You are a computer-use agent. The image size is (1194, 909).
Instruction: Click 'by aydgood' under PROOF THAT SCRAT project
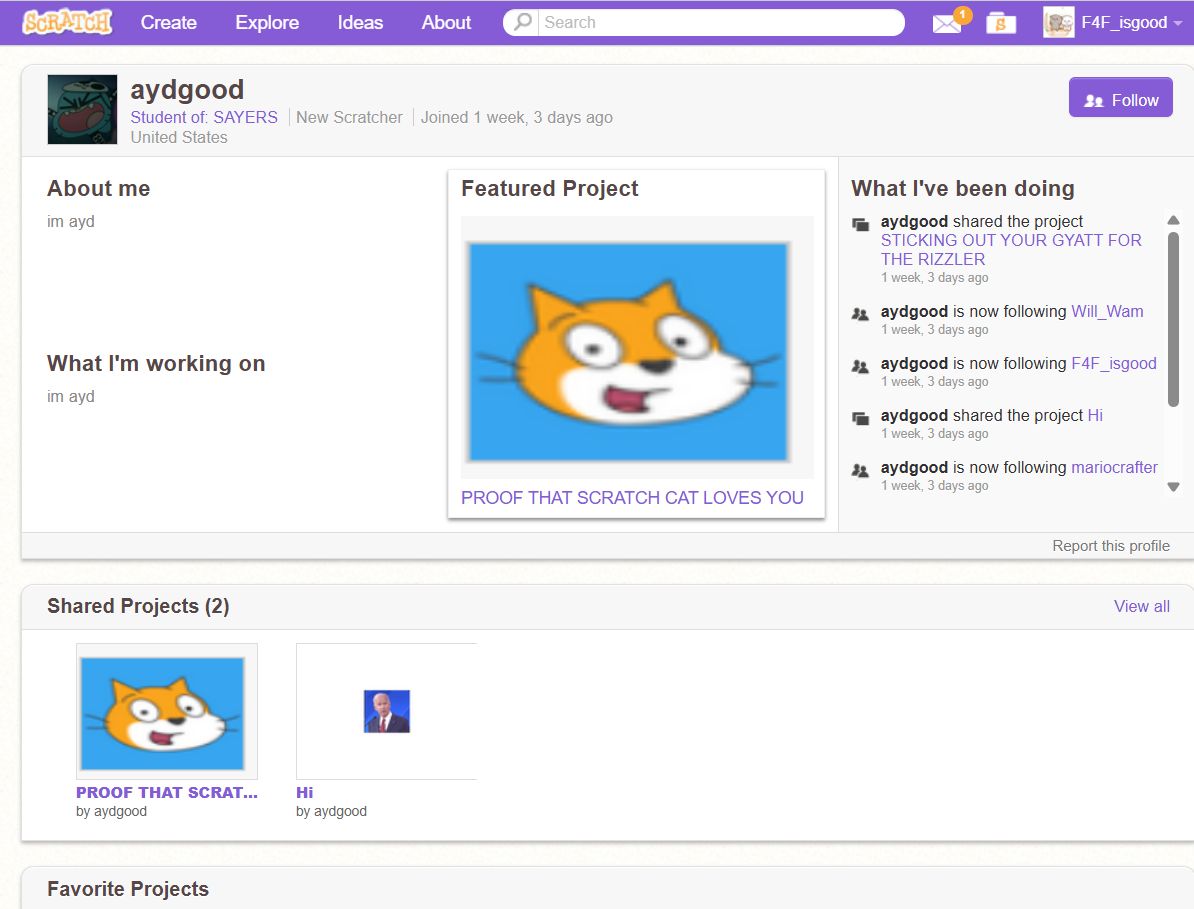point(111,812)
